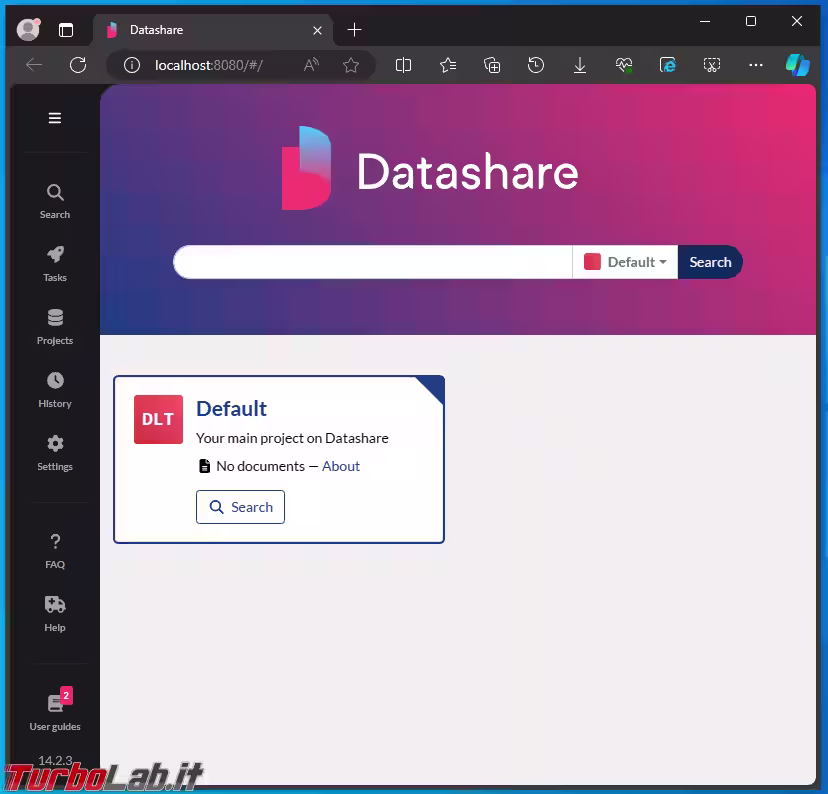Open Screenshot web capture icon
Screen dimensions: 828x794
[712, 65]
